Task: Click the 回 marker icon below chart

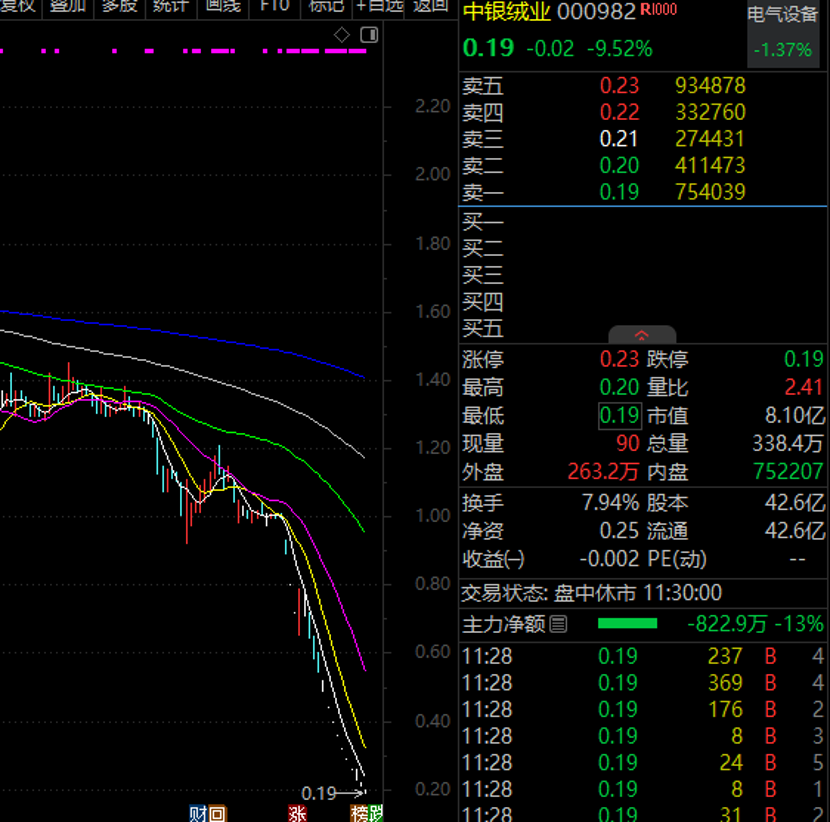Action: point(216,813)
